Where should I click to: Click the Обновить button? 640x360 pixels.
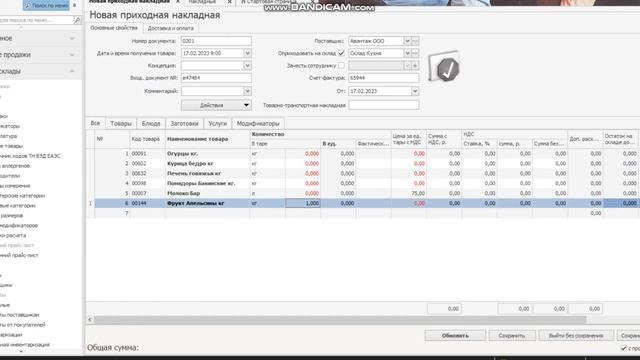click(455, 336)
